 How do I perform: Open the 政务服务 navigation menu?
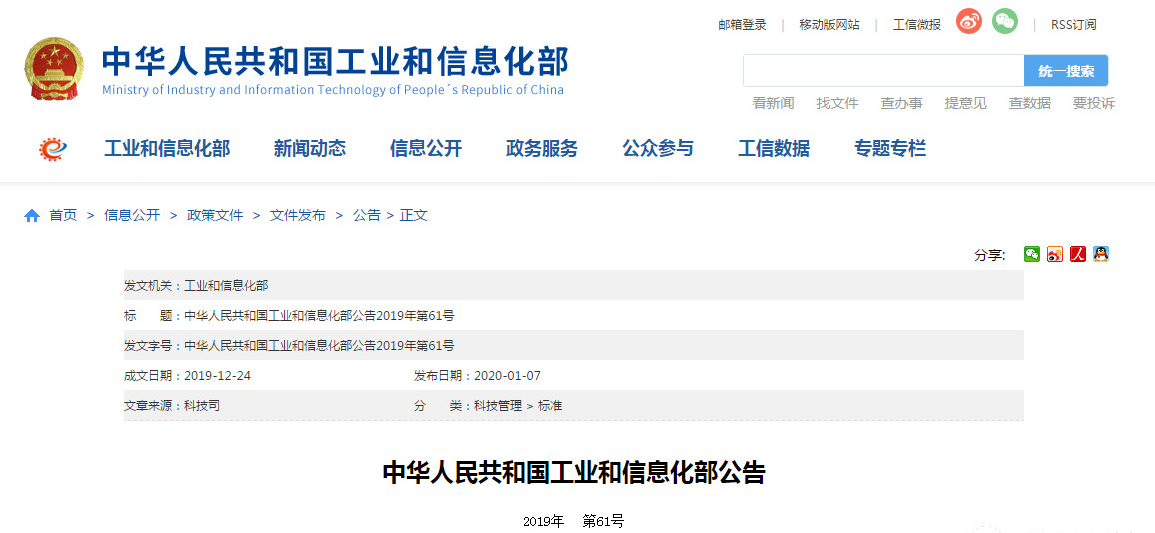point(542,149)
